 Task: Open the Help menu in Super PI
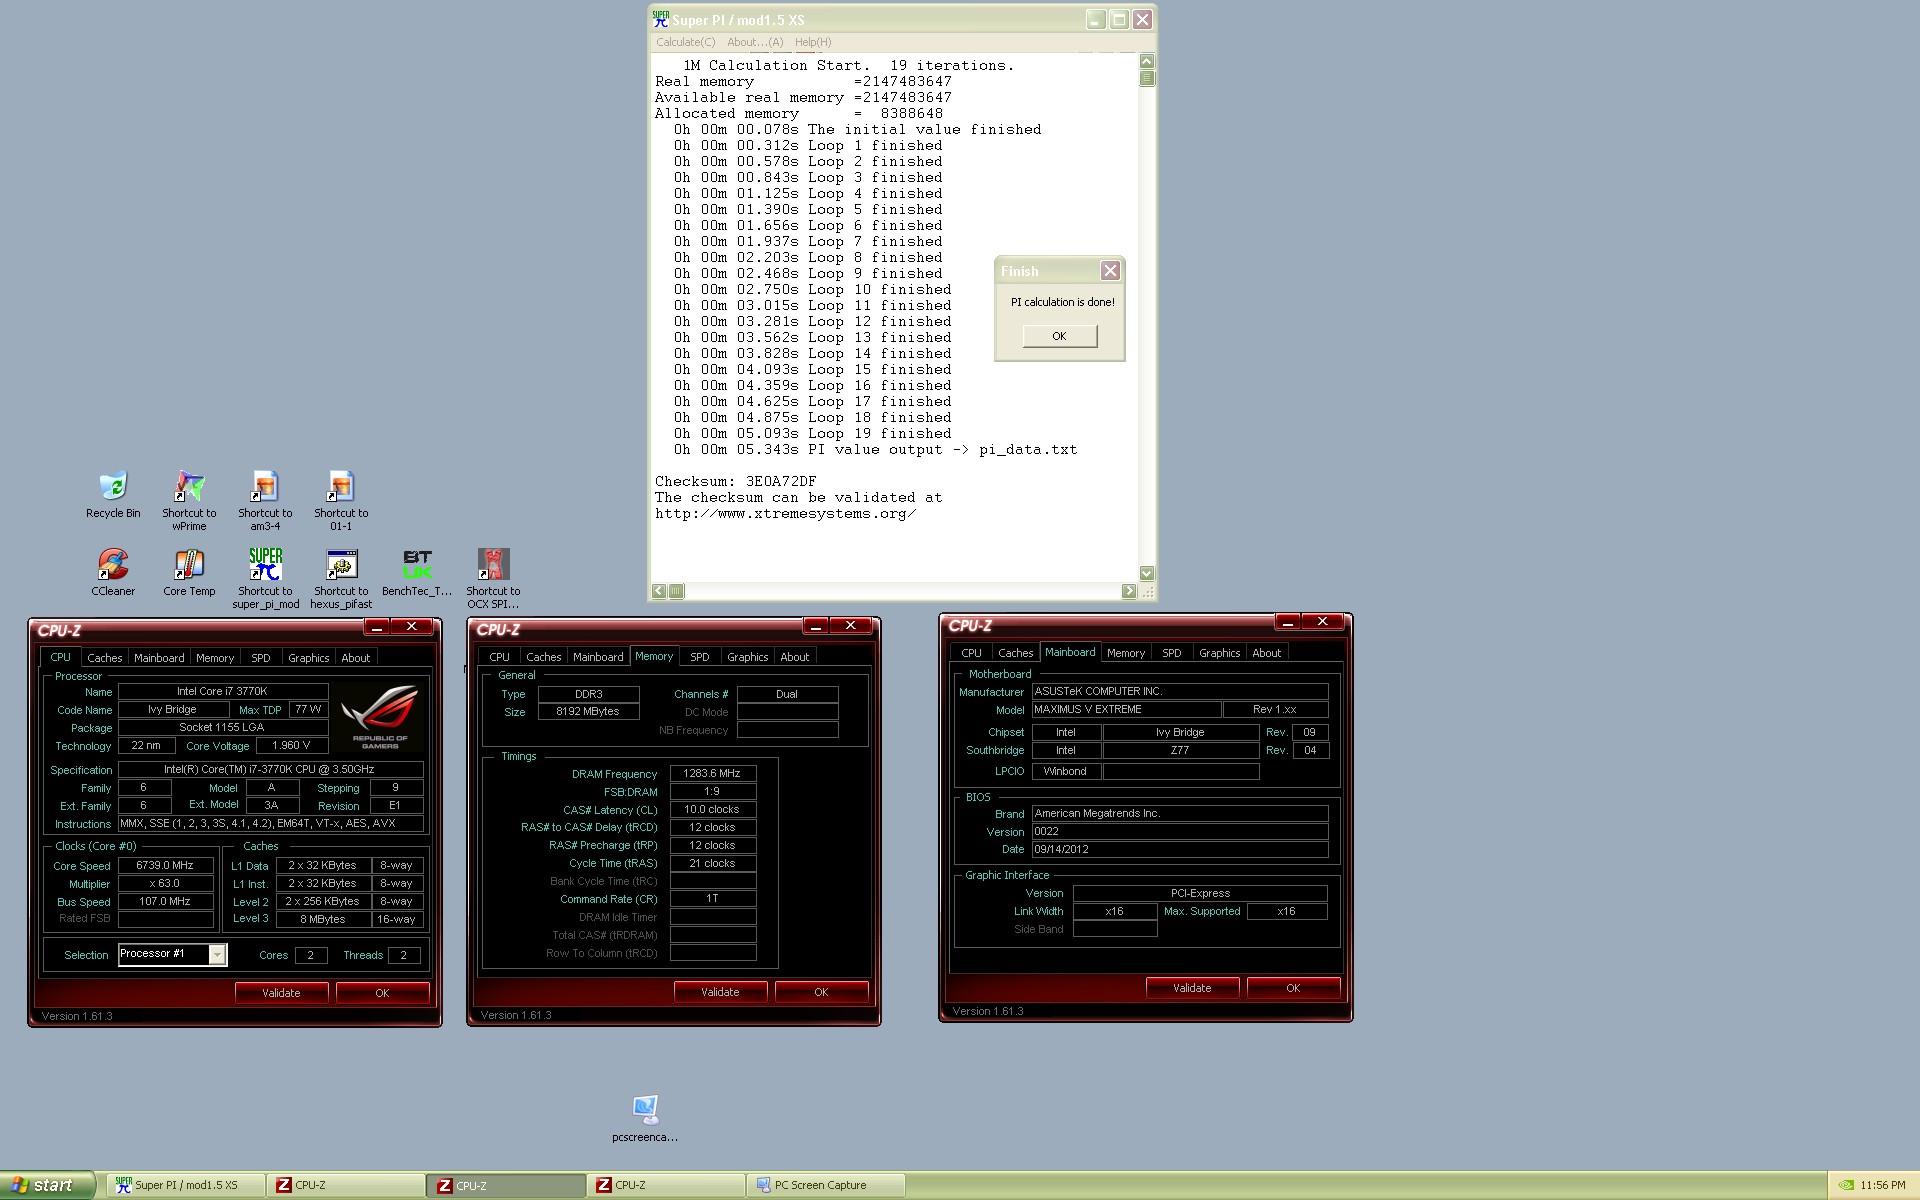813,42
